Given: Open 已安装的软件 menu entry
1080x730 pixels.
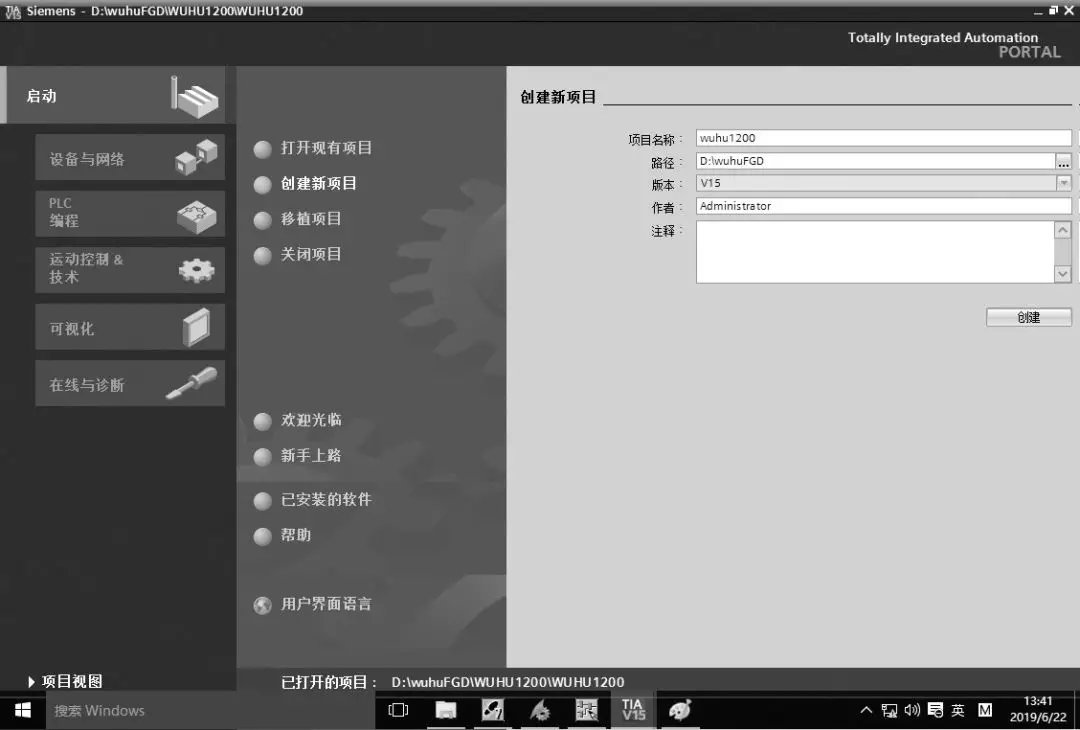Looking at the screenshot, I should [325, 500].
